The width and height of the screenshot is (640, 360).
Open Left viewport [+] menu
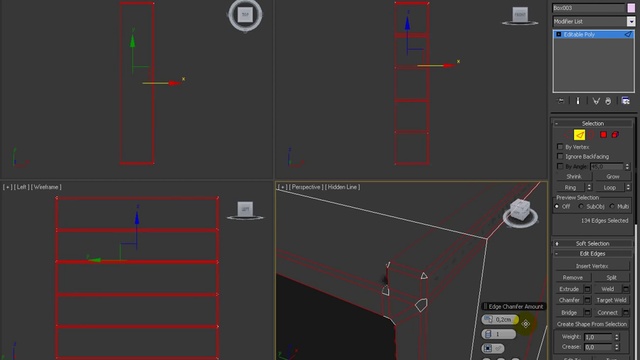tap(7, 187)
